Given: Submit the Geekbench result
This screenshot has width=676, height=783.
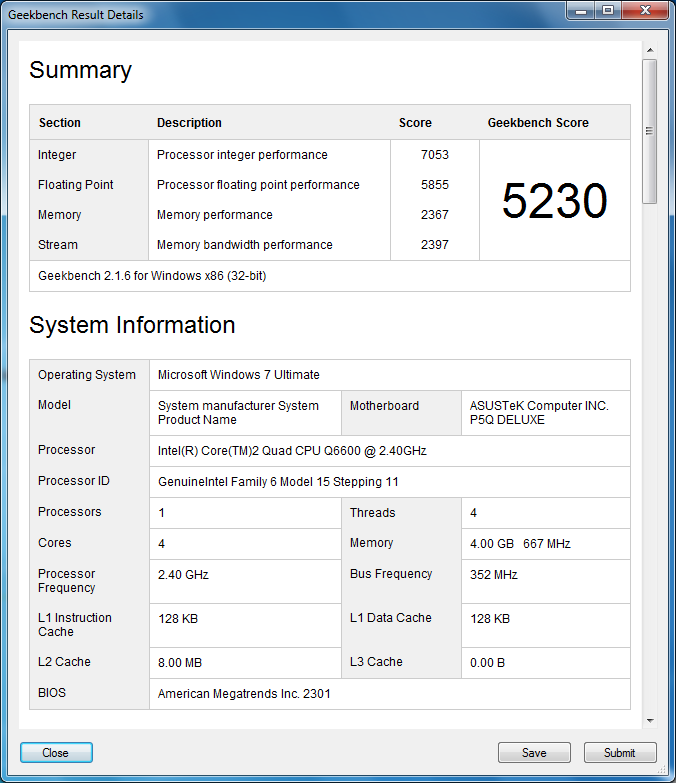Looking at the screenshot, I should point(620,753).
